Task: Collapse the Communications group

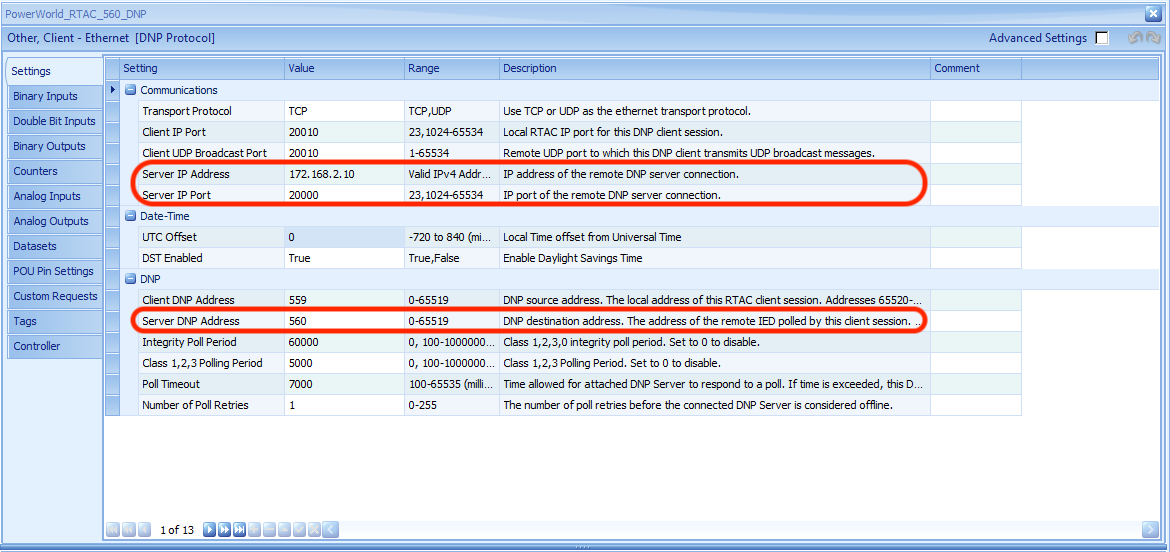Action: click(131, 90)
